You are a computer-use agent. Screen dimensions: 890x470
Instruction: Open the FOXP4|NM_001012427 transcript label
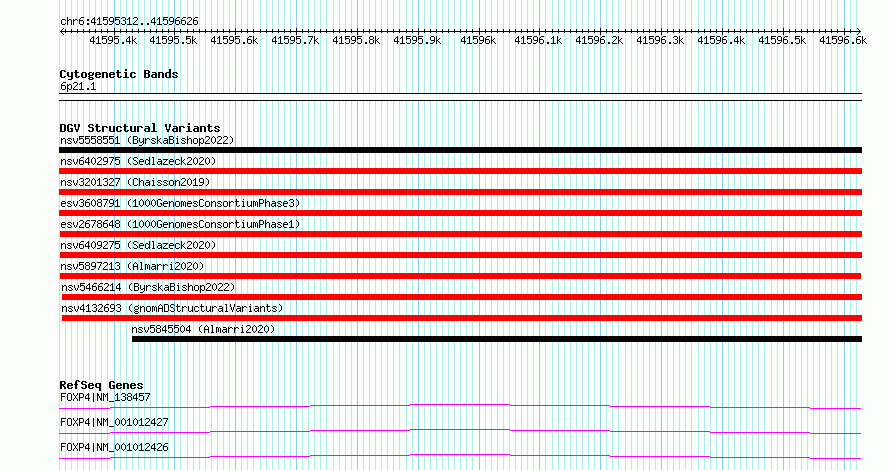click(x=114, y=422)
